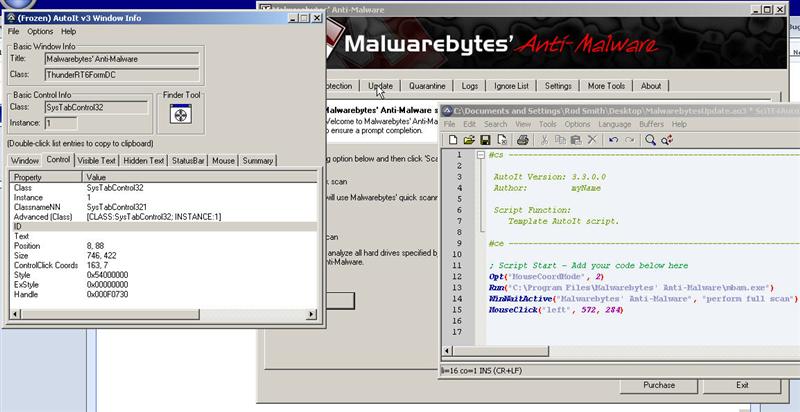Click the Save floppy disk icon in SciTE

tap(485, 140)
